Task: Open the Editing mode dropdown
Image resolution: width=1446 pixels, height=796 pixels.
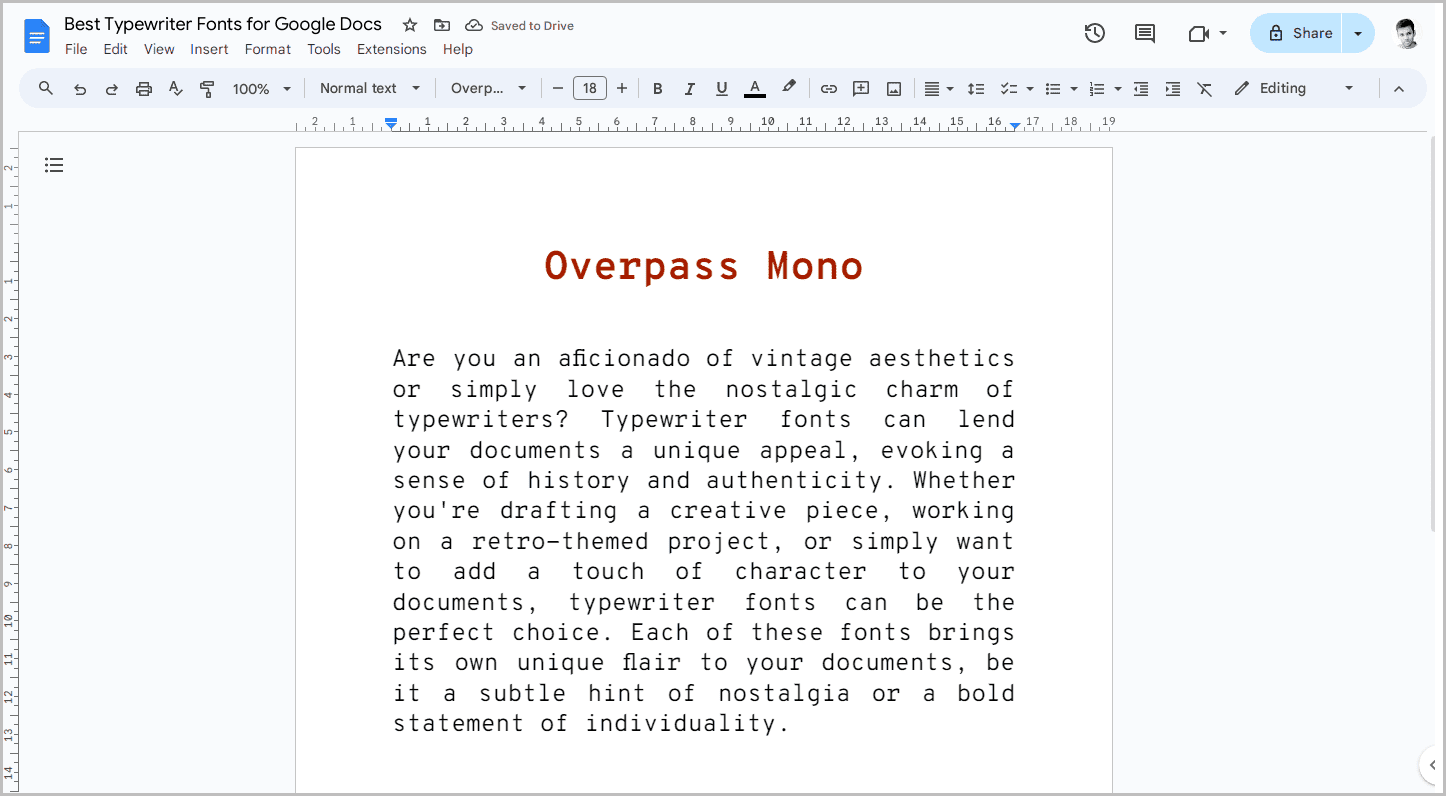Action: pos(1294,88)
